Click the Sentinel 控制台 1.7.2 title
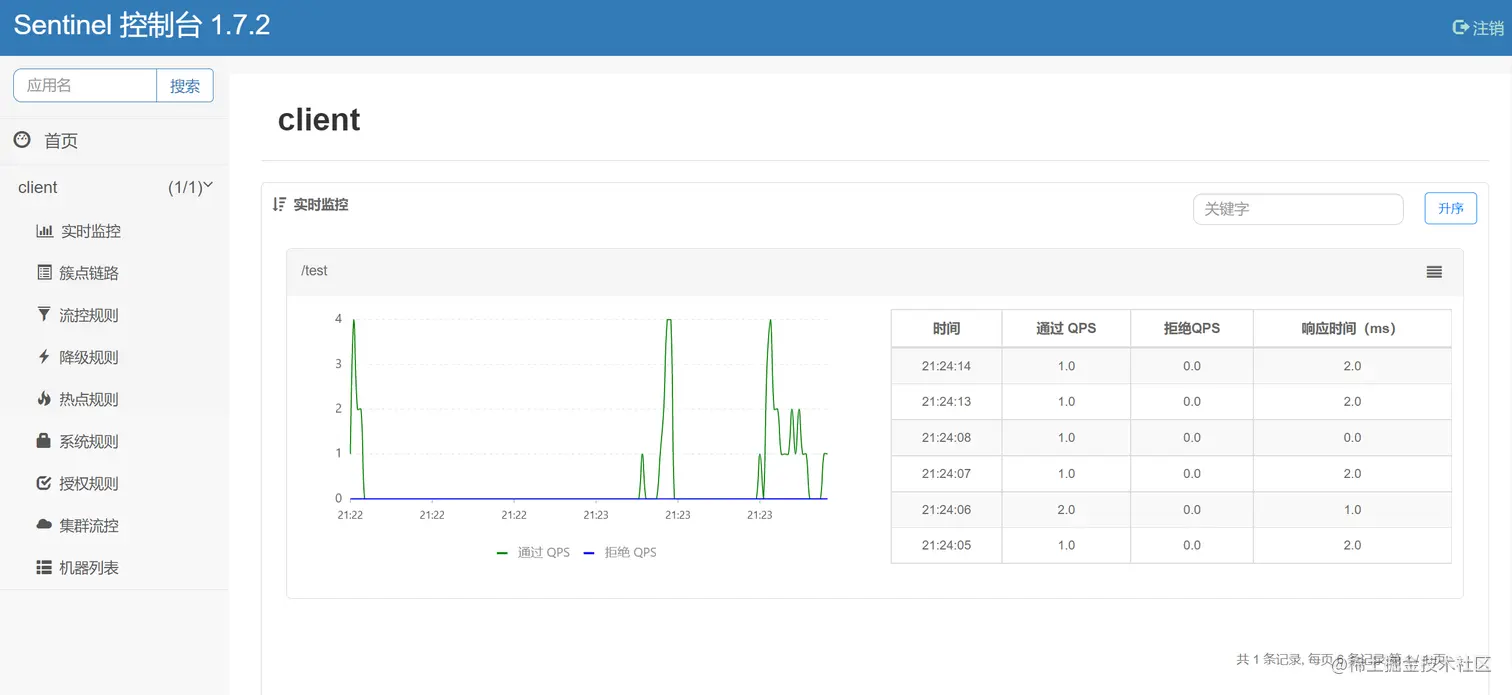The height and width of the screenshot is (695, 1512). click(x=142, y=25)
